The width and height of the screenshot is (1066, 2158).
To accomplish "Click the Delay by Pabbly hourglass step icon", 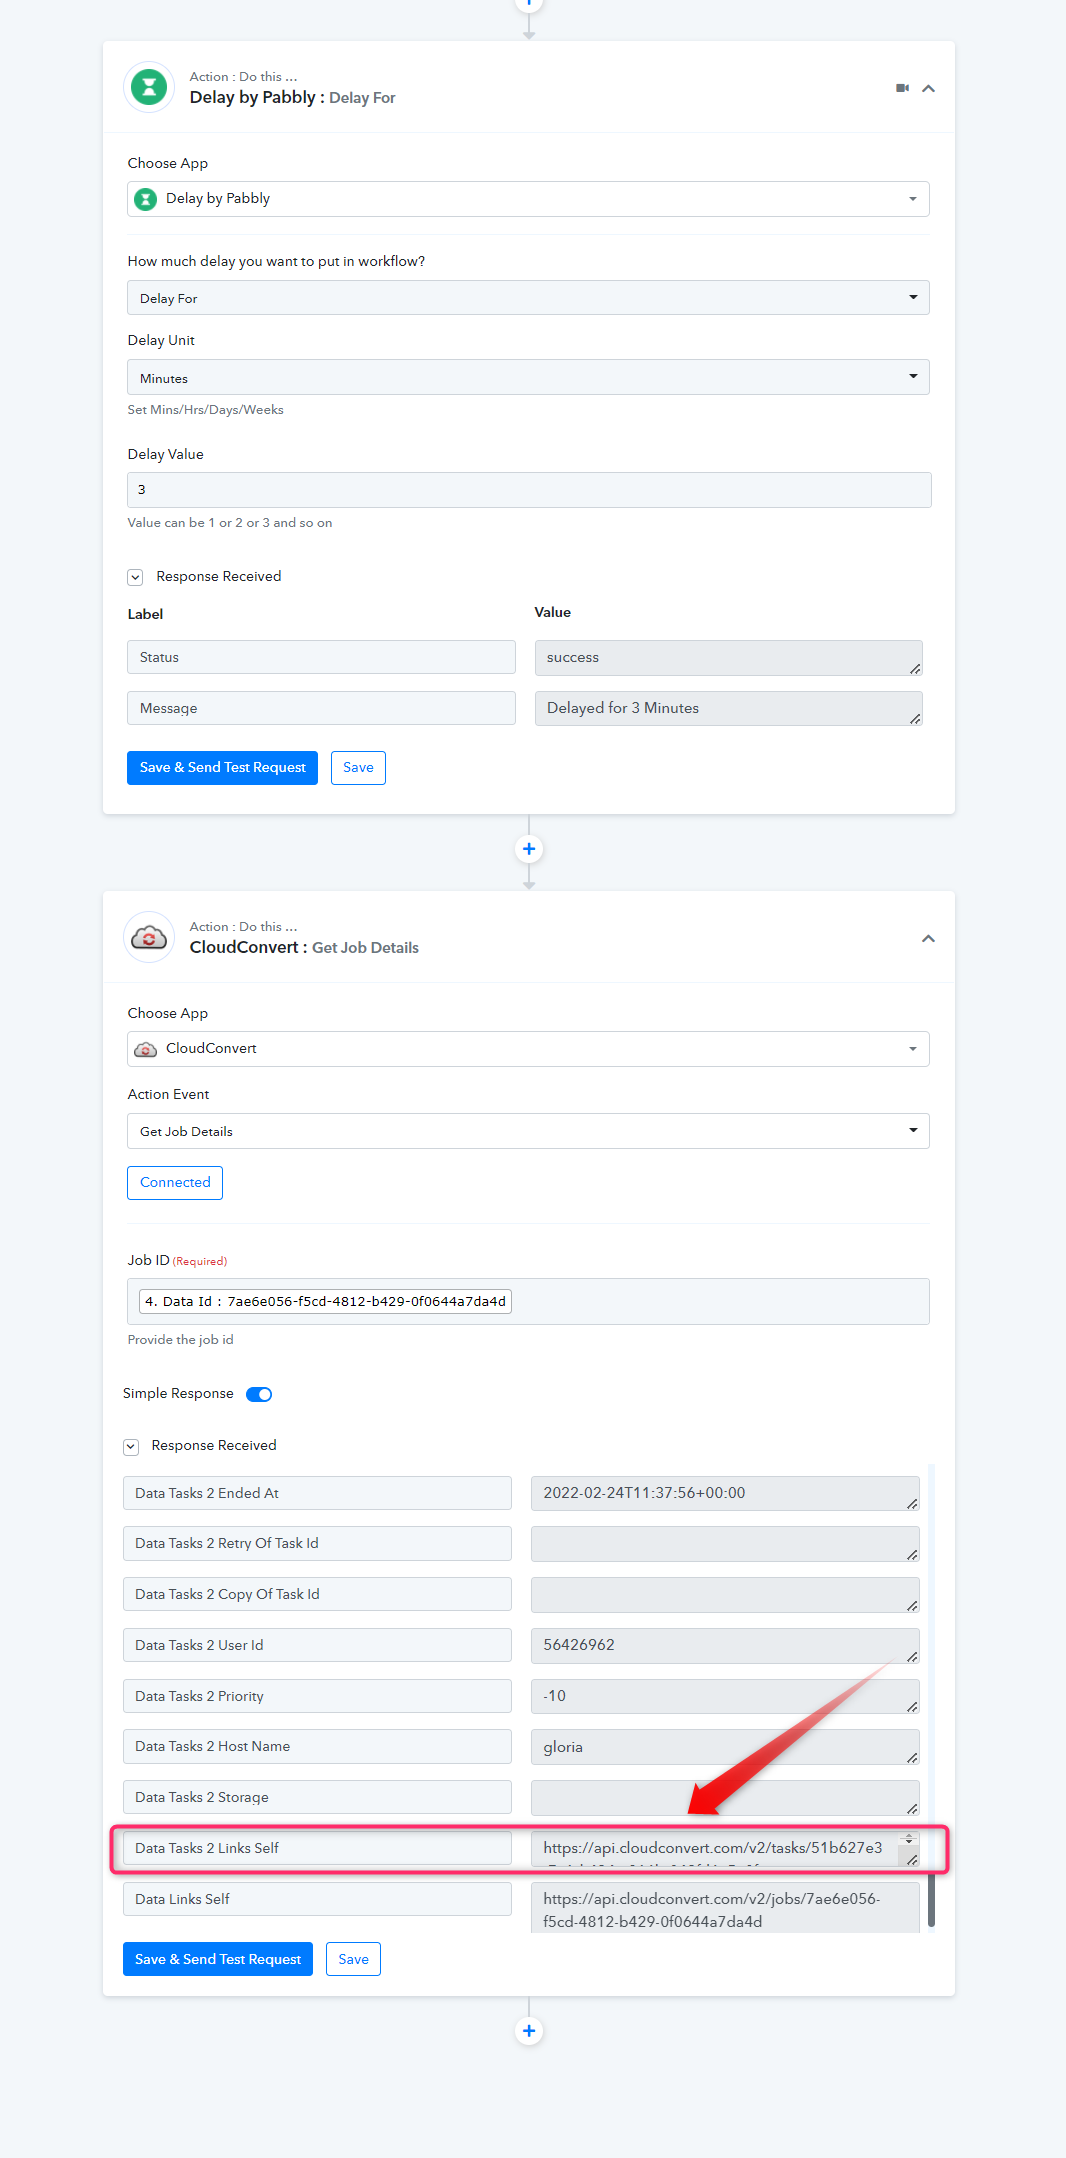I will click(x=149, y=87).
